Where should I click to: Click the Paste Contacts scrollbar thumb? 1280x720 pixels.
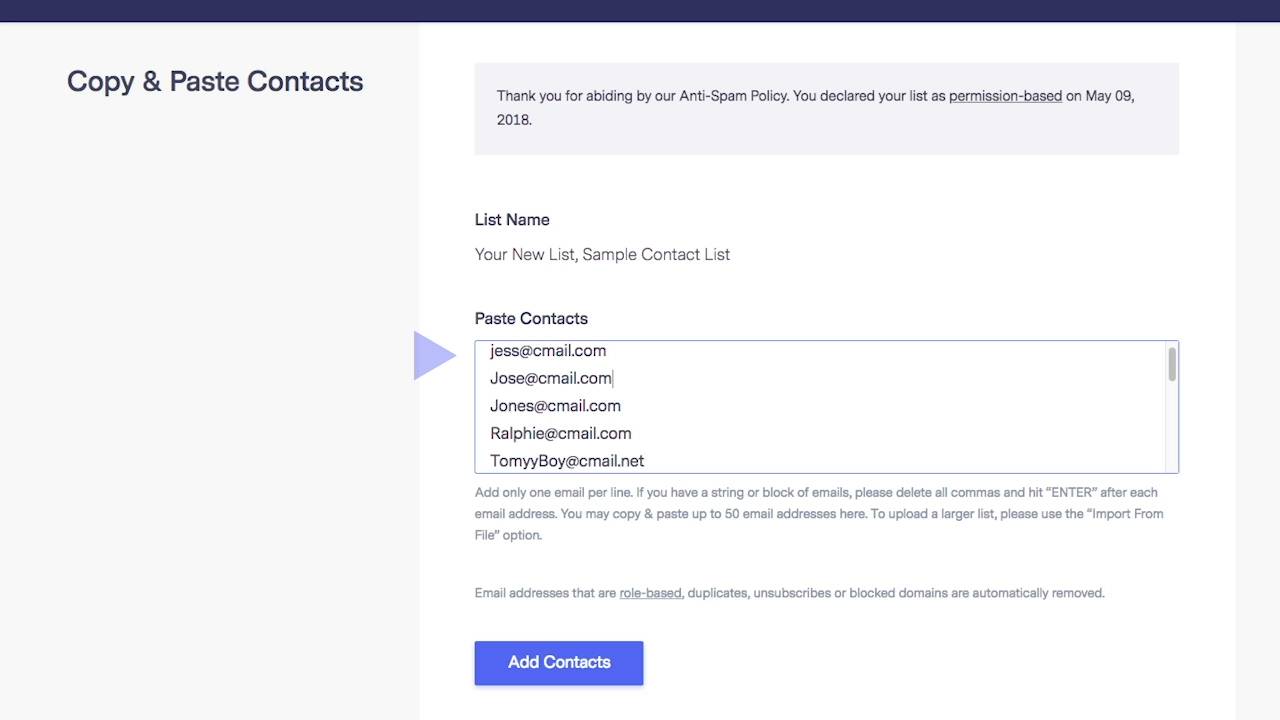[x=1171, y=364]
